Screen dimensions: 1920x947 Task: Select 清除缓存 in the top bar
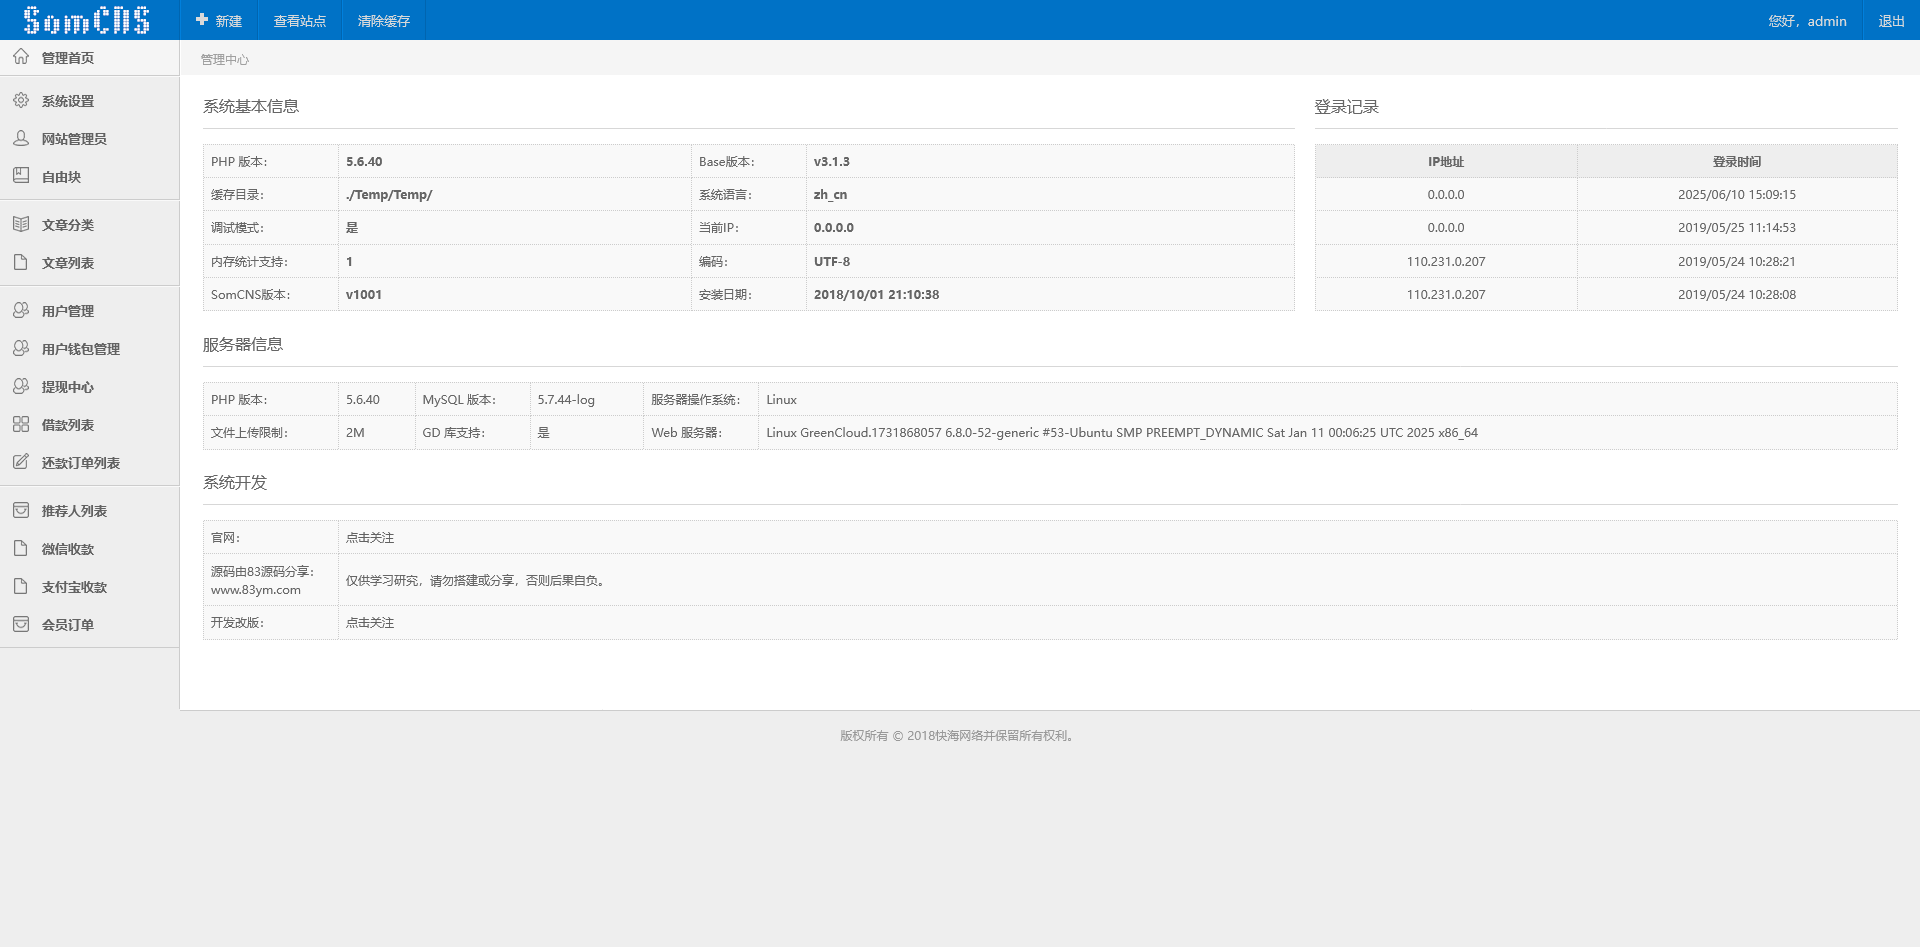pos(384,21)
